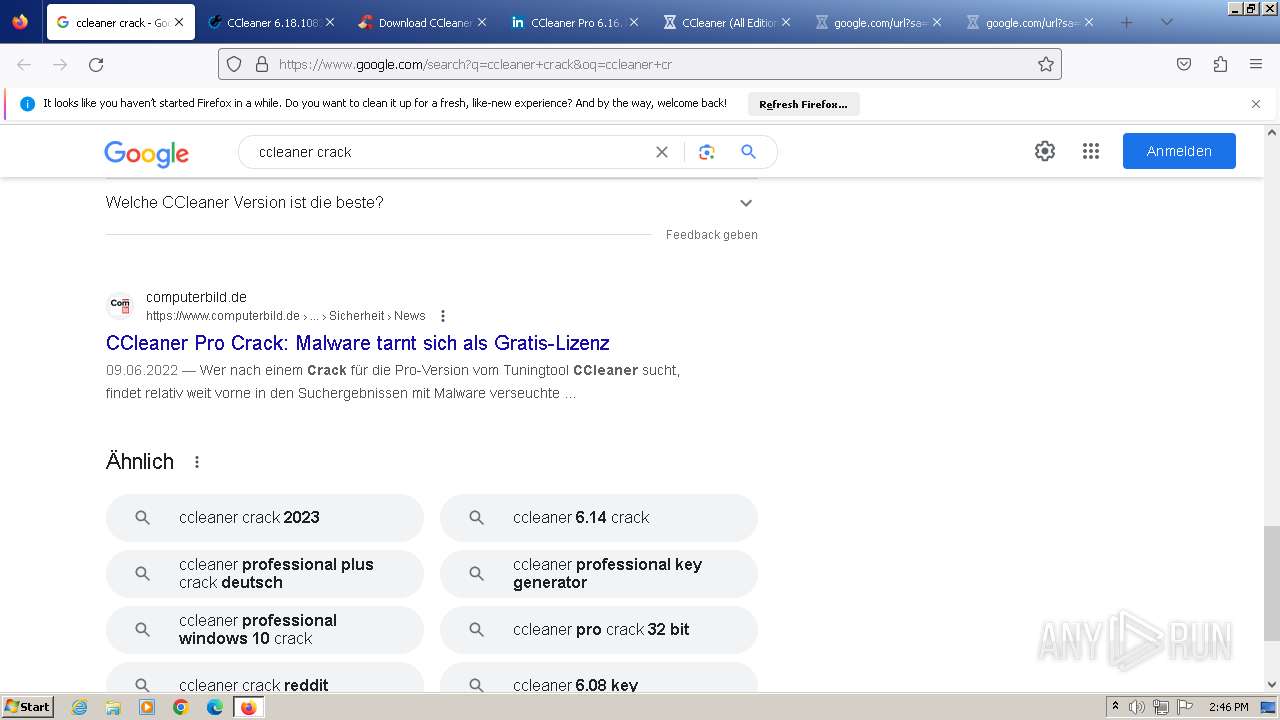Open the media player taskbar icon
The height and width of the screenshot is (720, 1280).
coord(147,707)
